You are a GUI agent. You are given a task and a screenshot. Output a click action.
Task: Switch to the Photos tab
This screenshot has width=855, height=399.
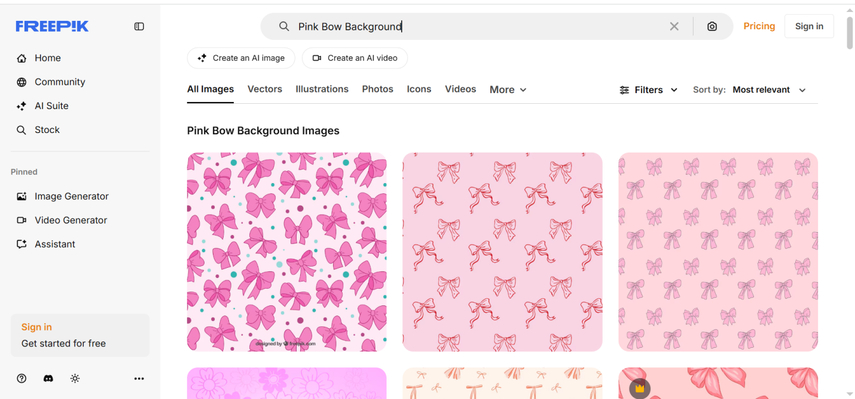coord(377,89)
